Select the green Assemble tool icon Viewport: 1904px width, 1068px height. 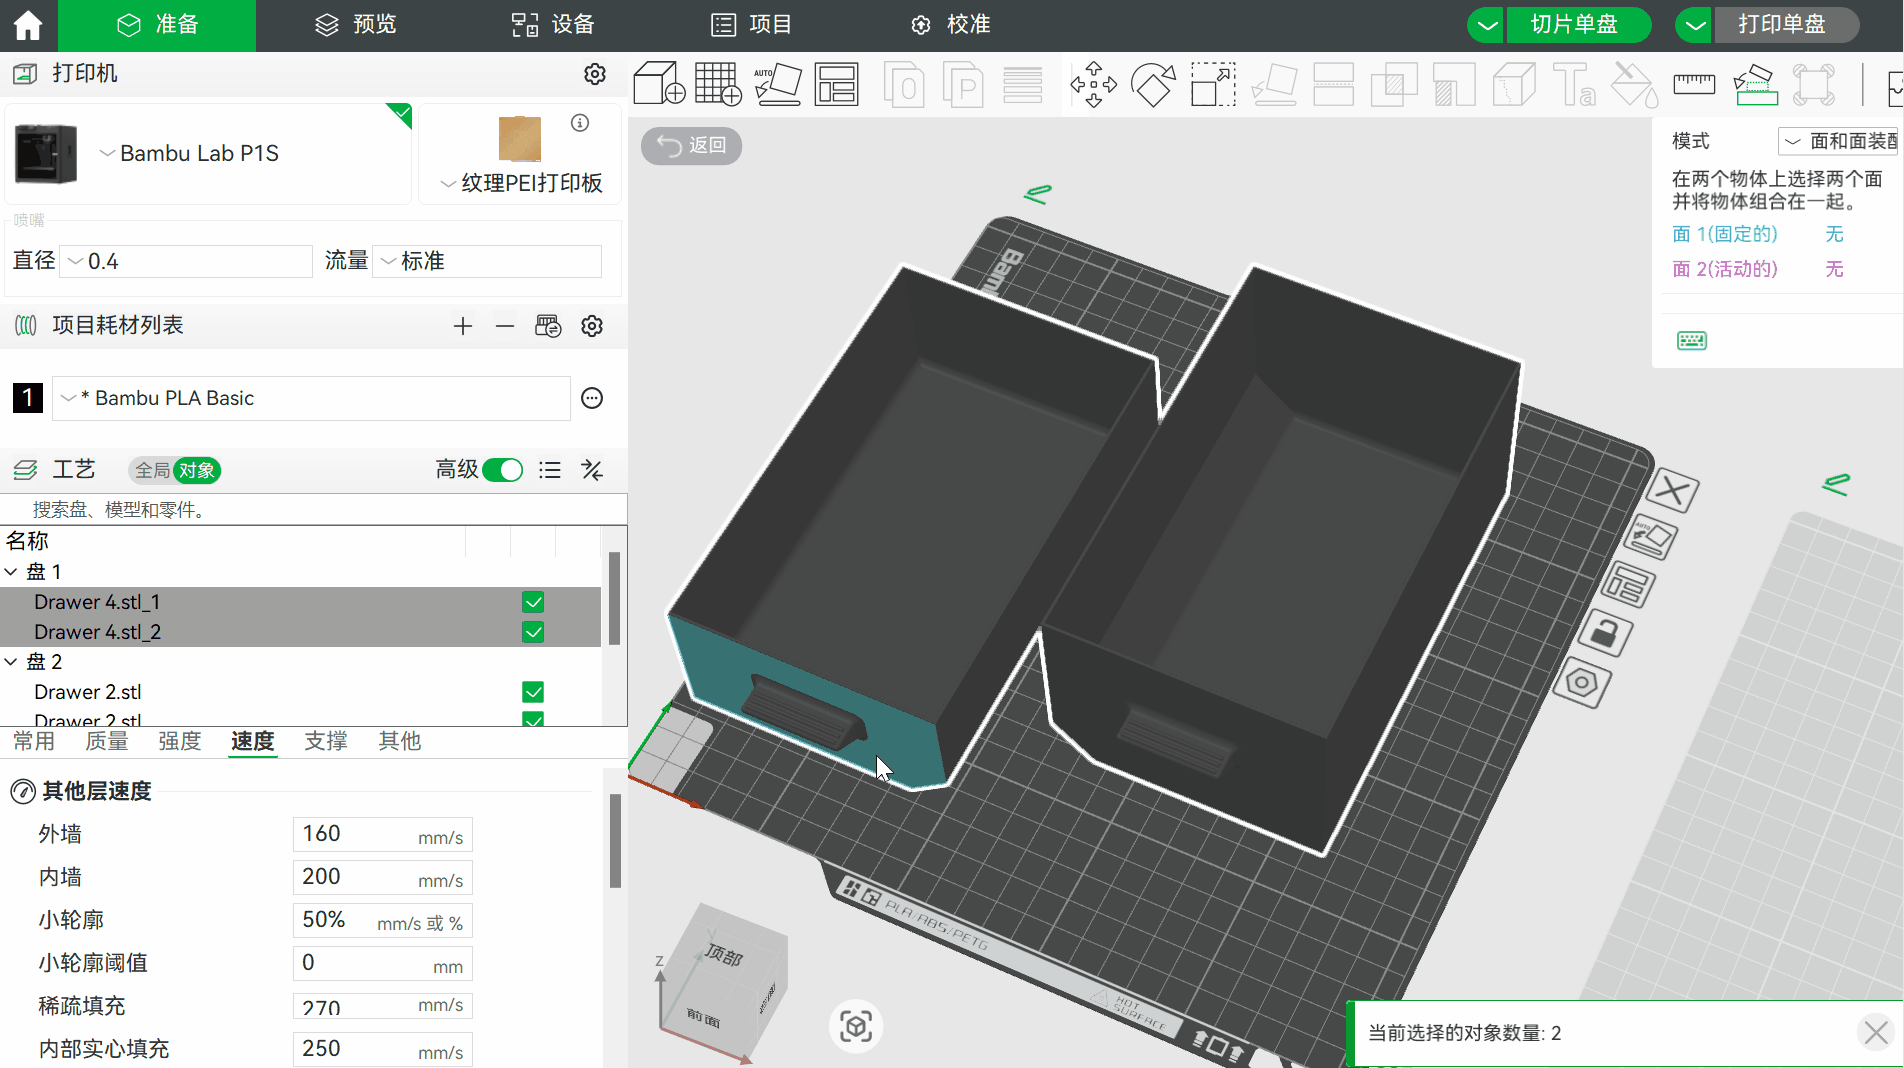pyautogui.click(x=1755, y=84)
